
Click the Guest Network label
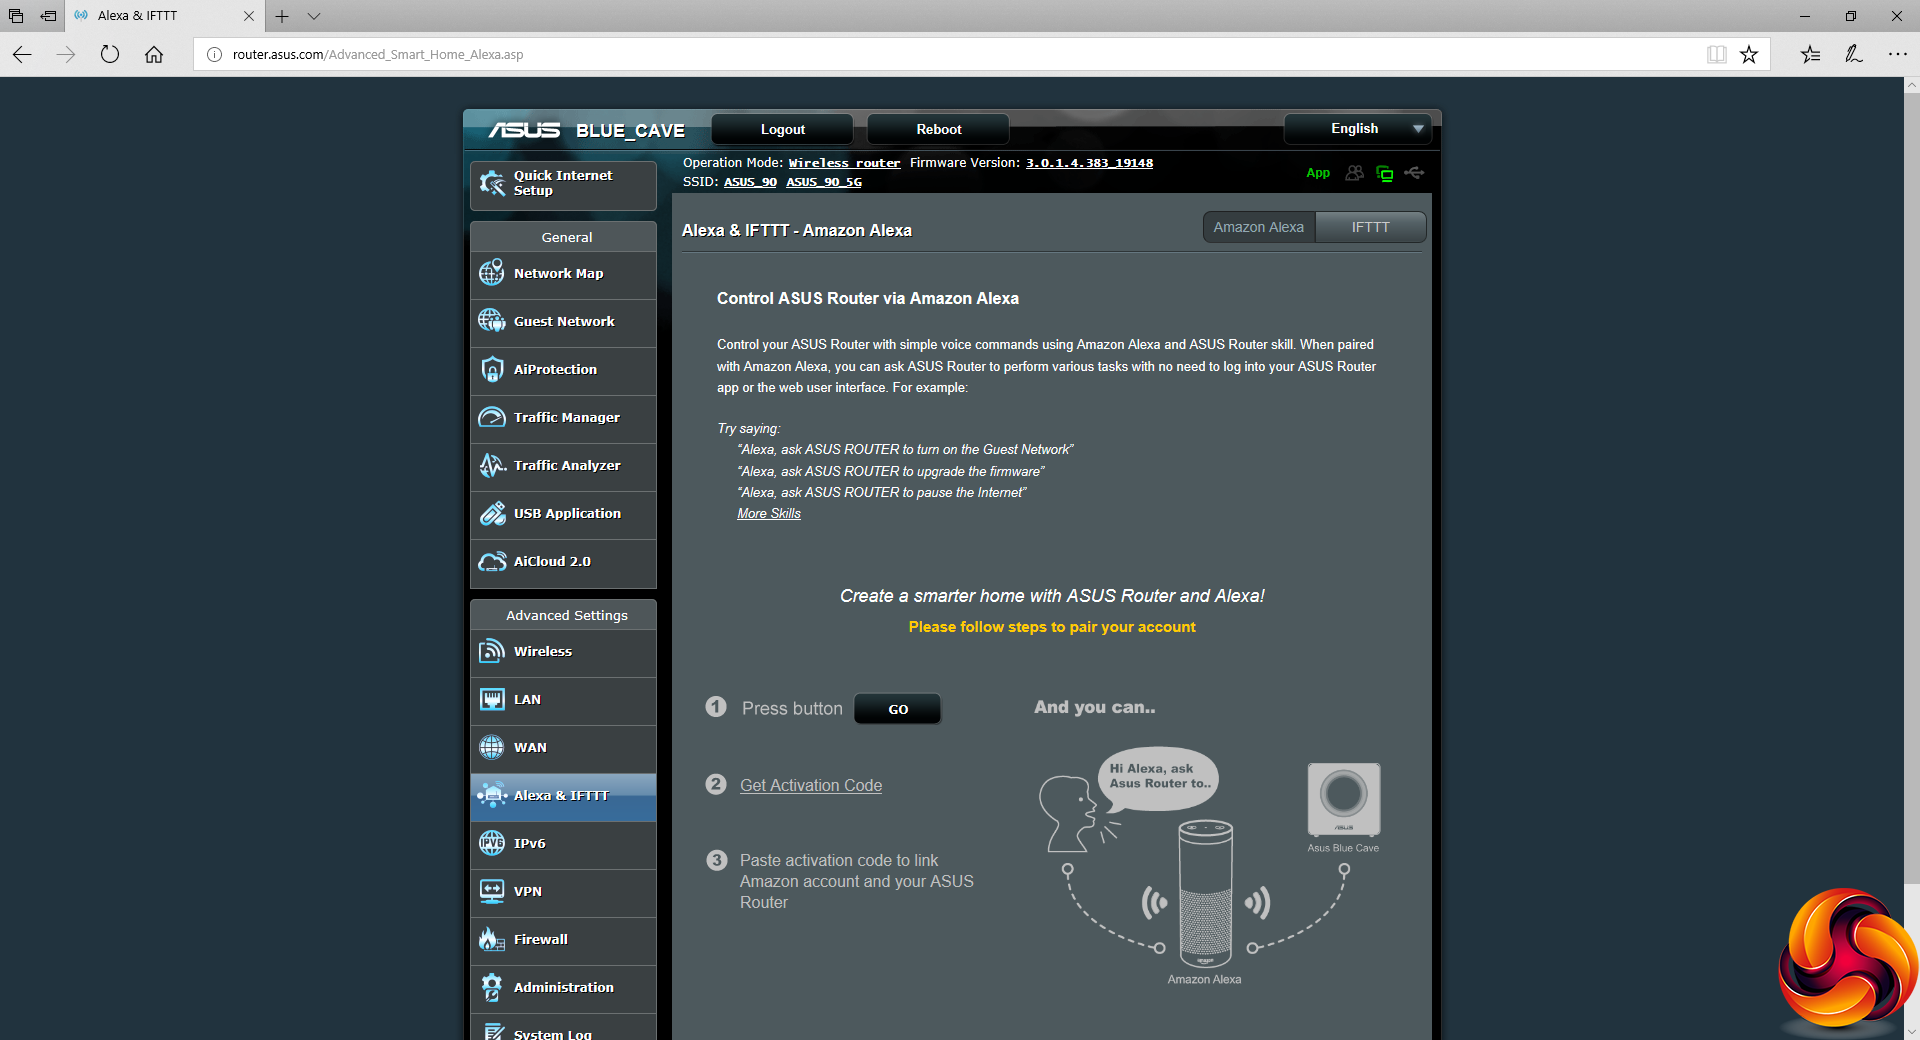coord(564,321)
